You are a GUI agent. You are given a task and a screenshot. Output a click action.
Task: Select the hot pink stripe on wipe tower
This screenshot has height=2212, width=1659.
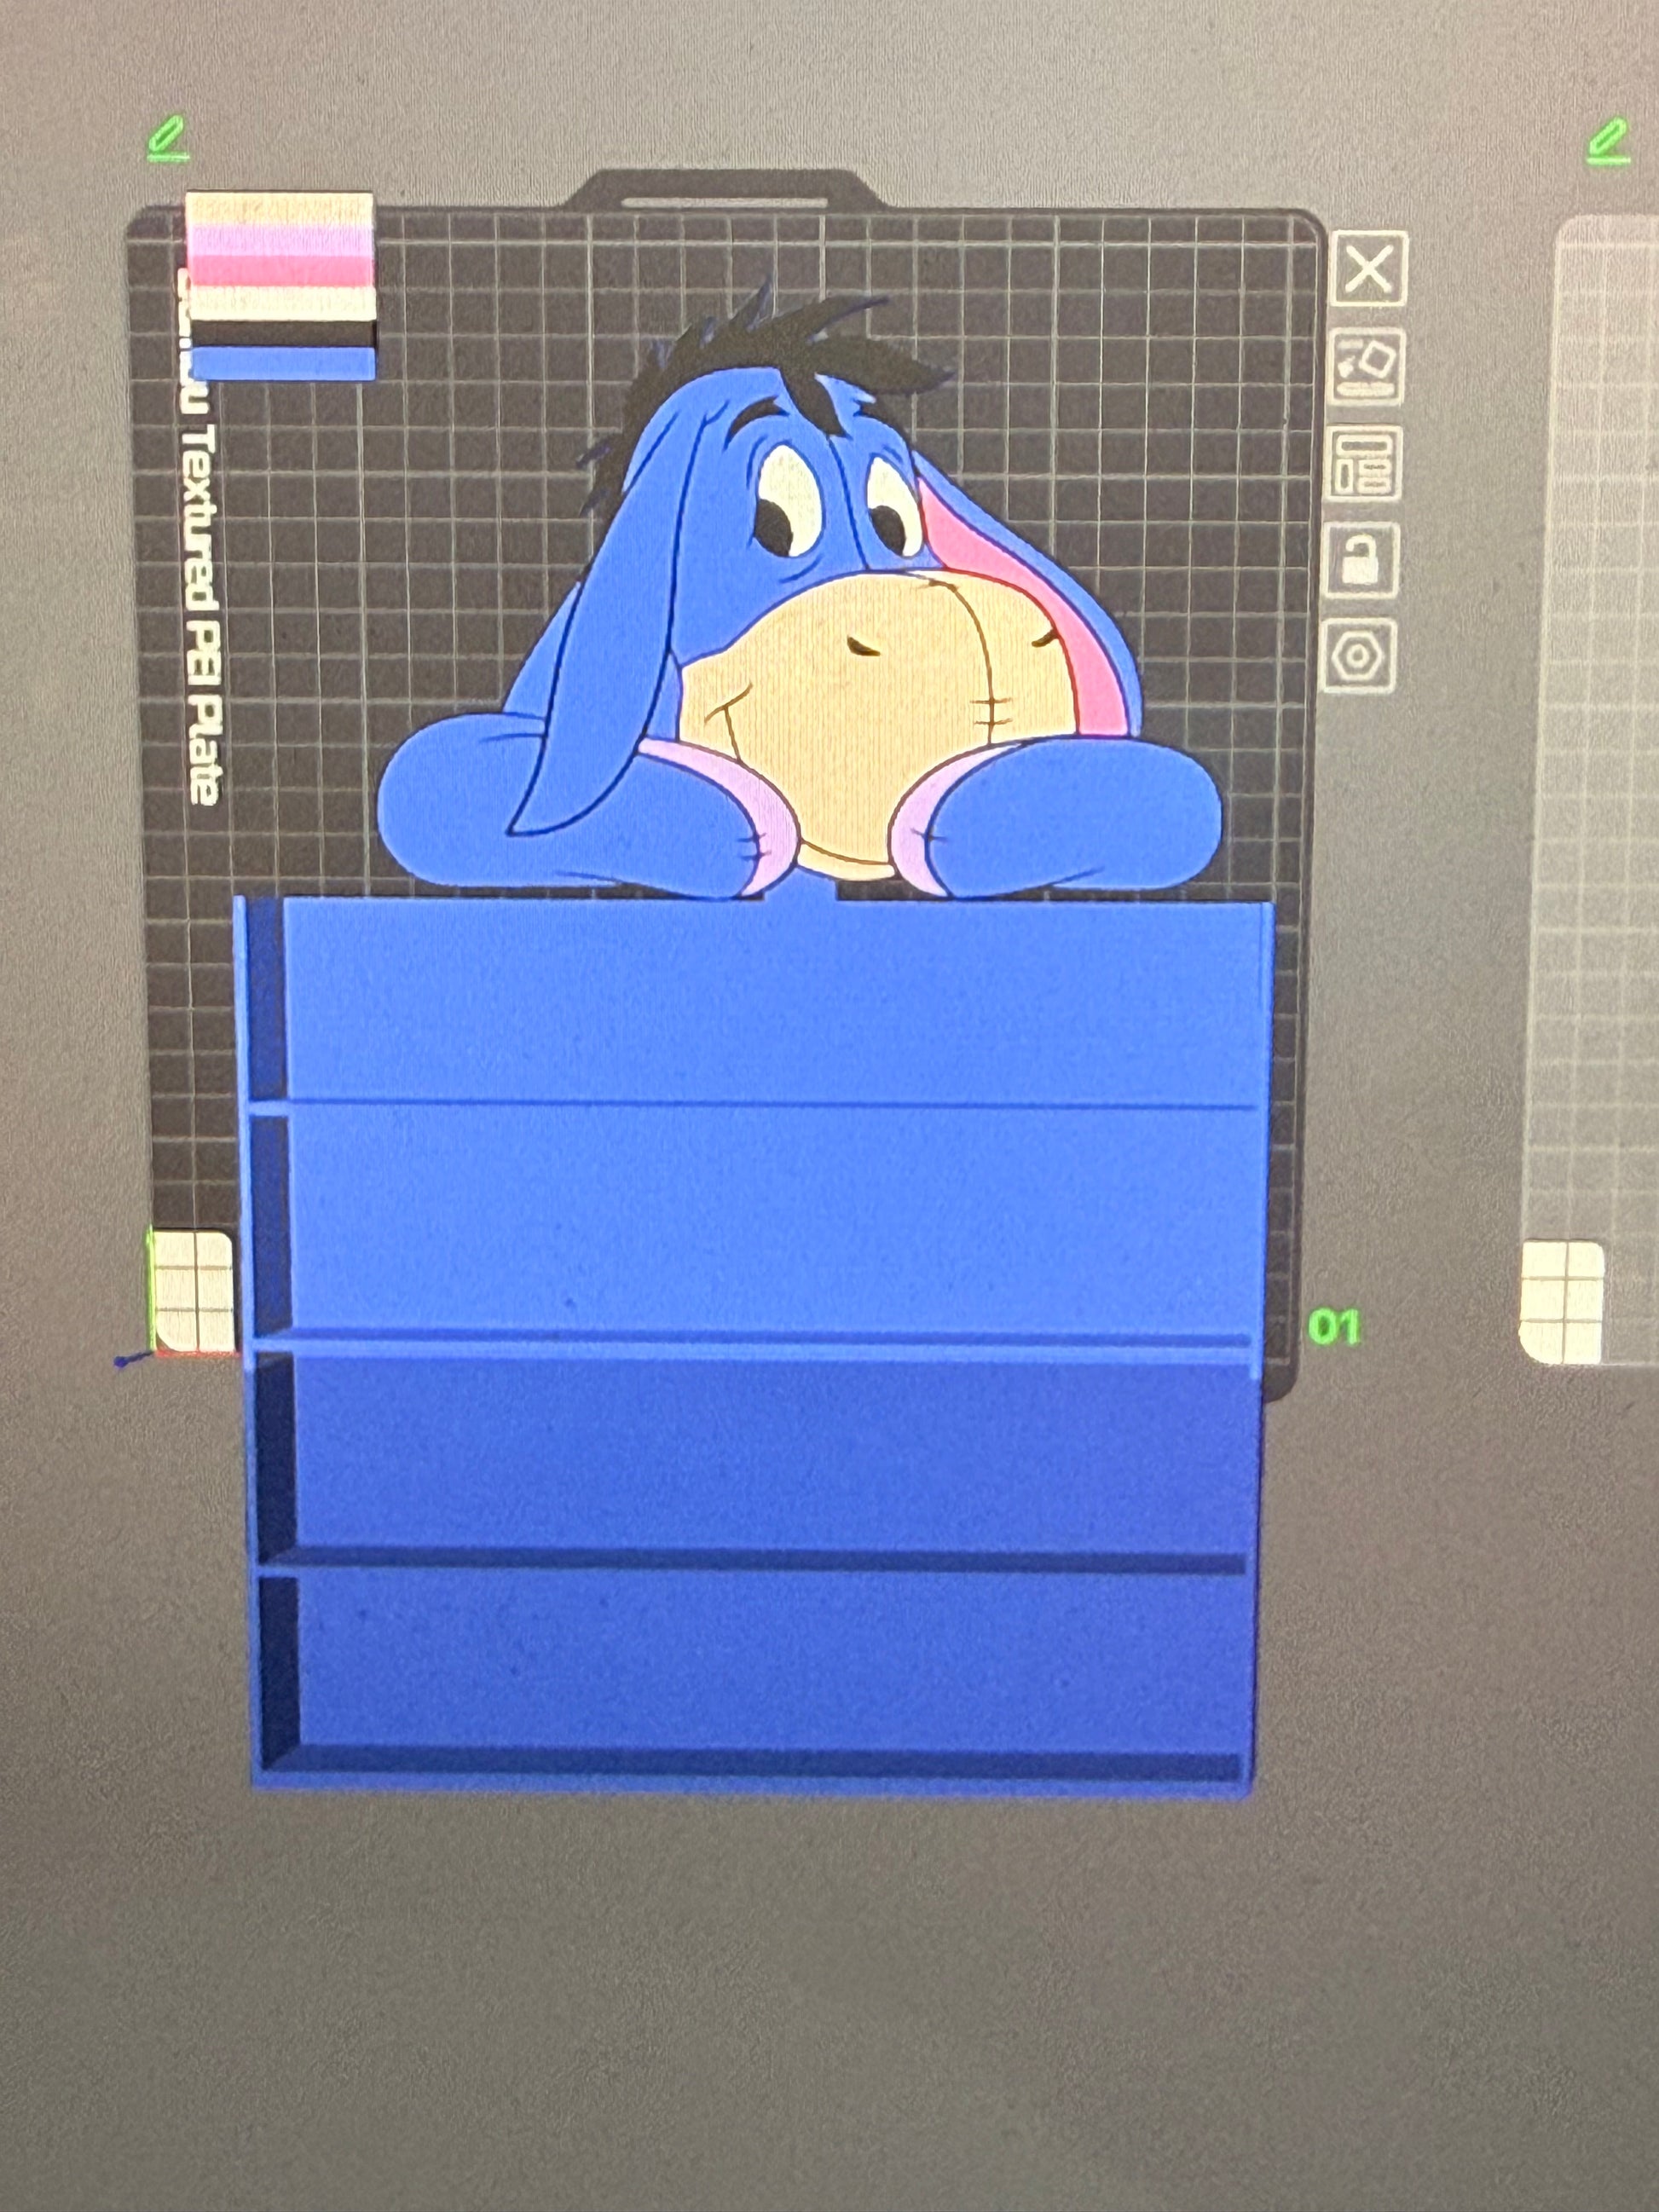click(280, 272)
